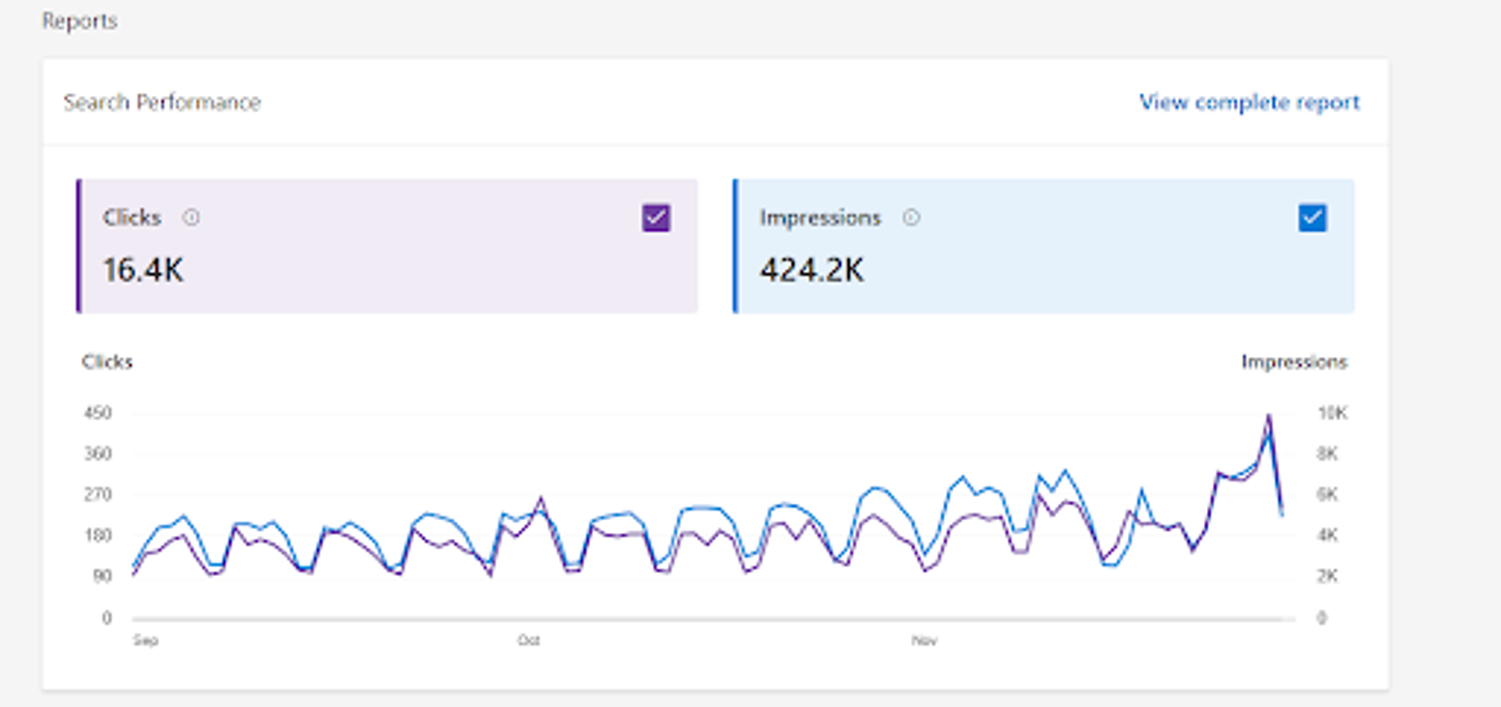This screenshot has height=707, width=1501.
Task: Click the Impressions axis label on the chart
Action: tap(1293, 362)
